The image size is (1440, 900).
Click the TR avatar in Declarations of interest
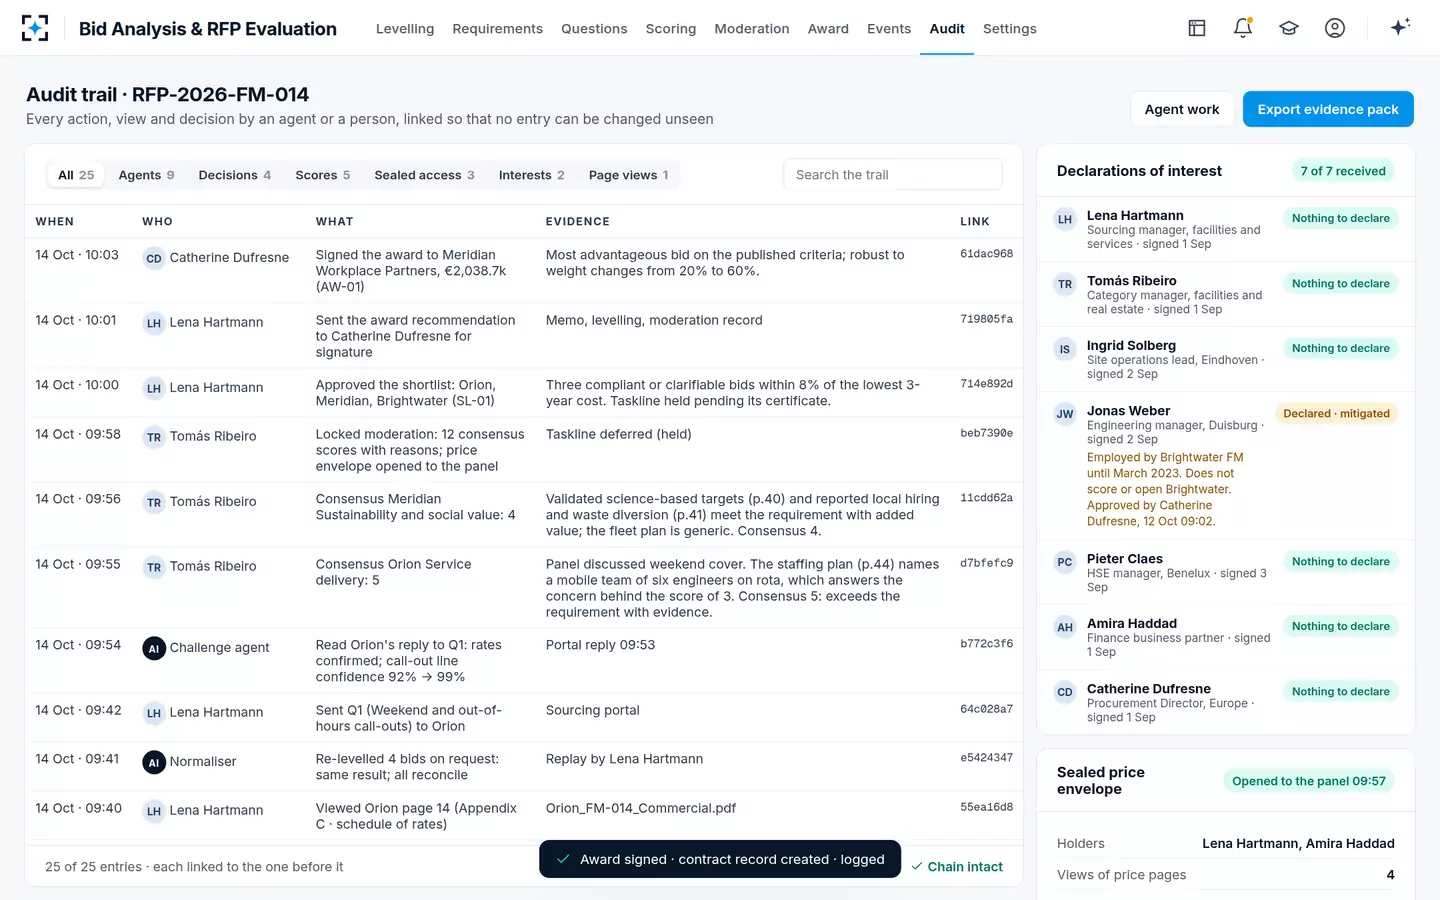1065,284
